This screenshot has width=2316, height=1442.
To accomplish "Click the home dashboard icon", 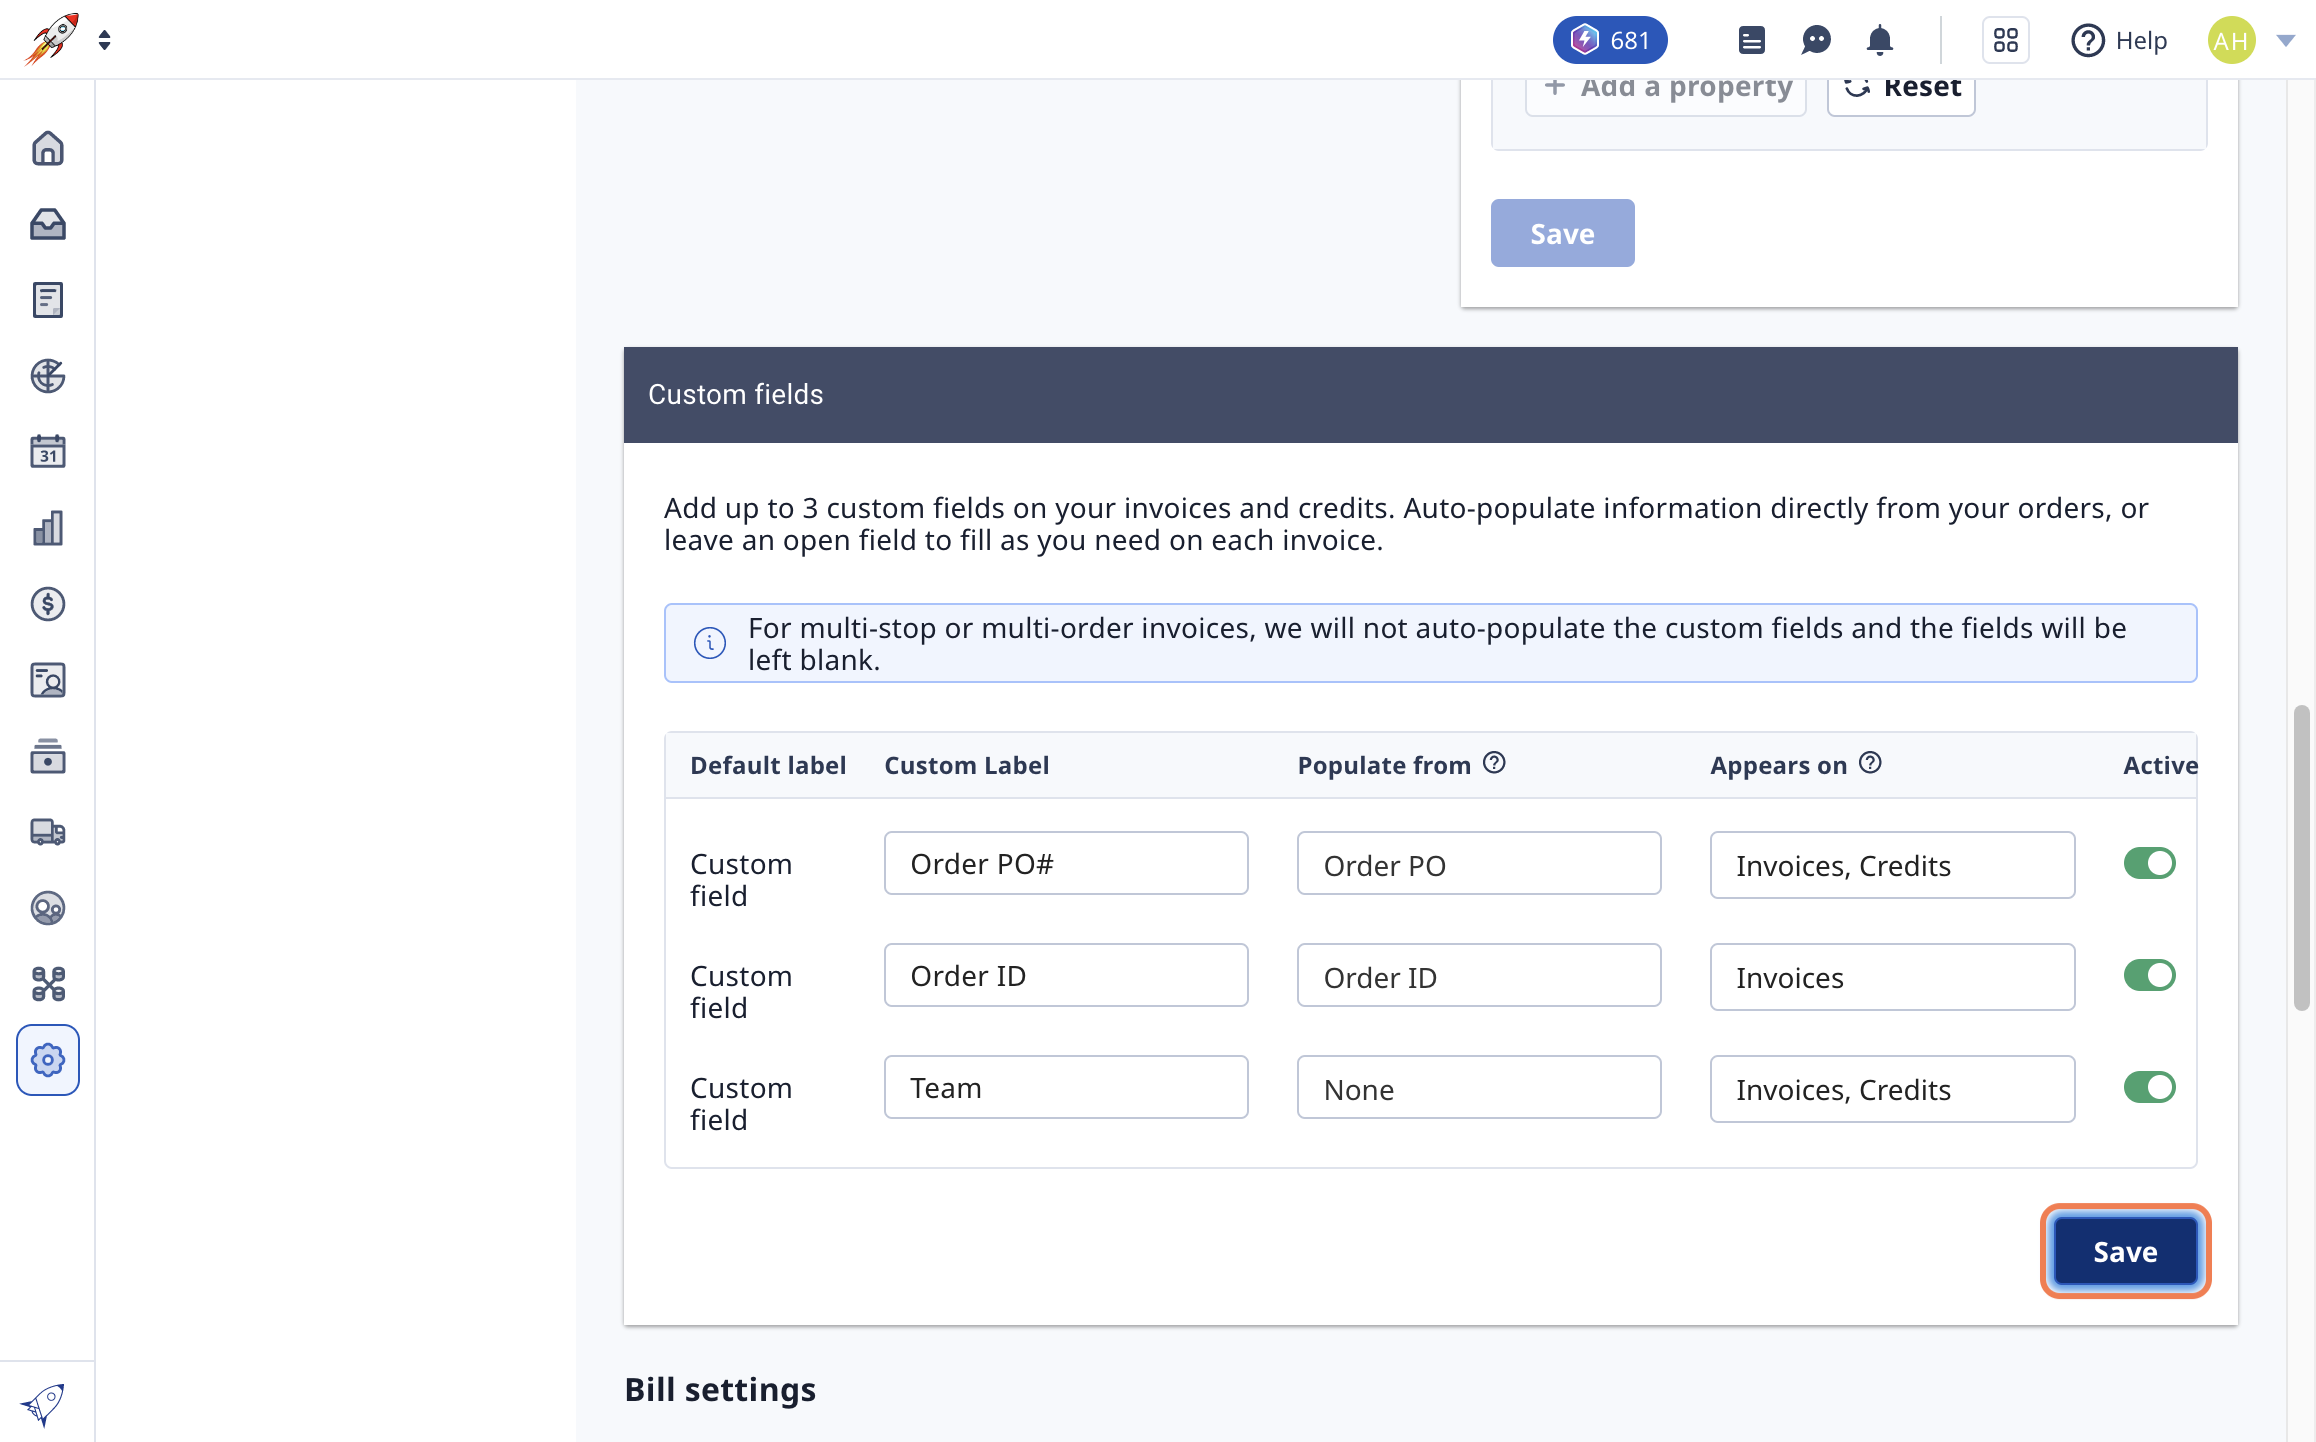I will [47, 148].
